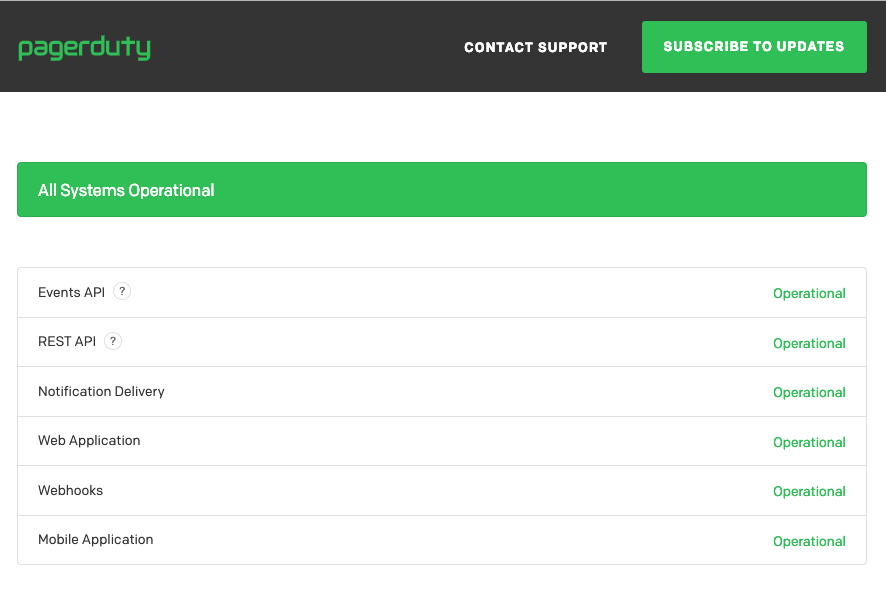Click the All Systems Operational text
This screenshot has height=591, width=886.
tap(126, 190)
